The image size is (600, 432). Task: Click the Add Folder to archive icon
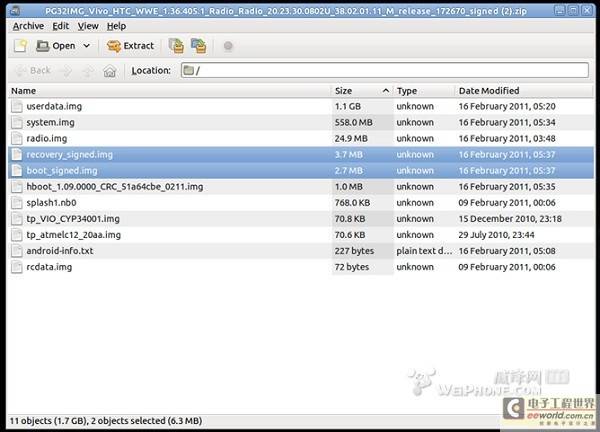point(199,46)
